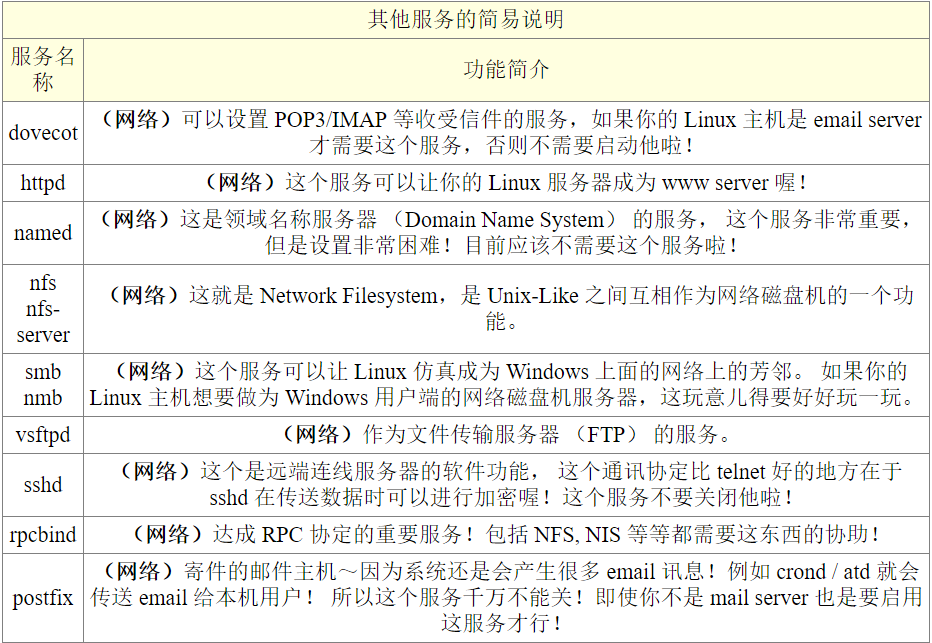The image size is (932, 643).
Task: Click the Domain Name System description text
Action: pyautogui.click(x=505, y=233)
